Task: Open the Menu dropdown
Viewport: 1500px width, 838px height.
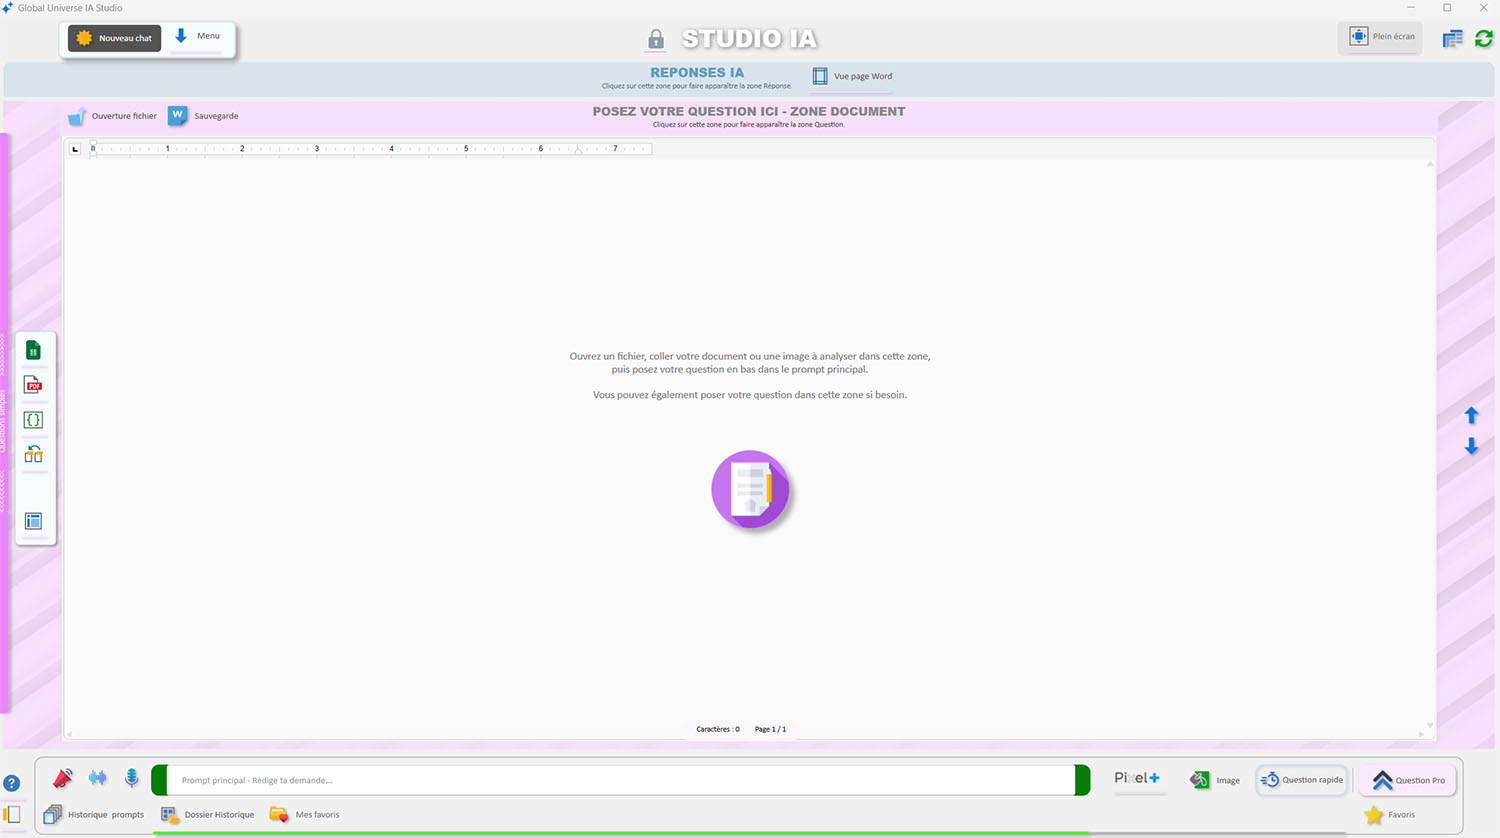Action: [198, 37]
